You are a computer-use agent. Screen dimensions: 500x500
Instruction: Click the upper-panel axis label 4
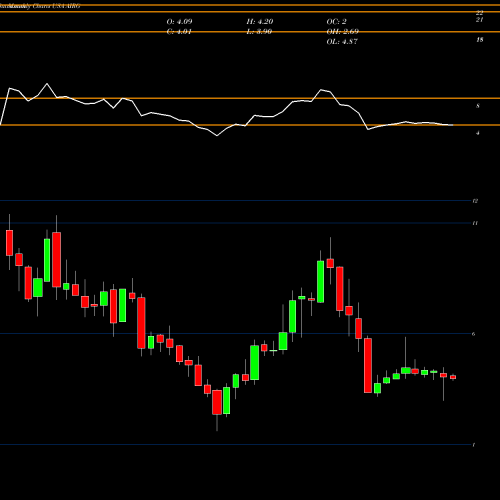click(x=478, y=133)
